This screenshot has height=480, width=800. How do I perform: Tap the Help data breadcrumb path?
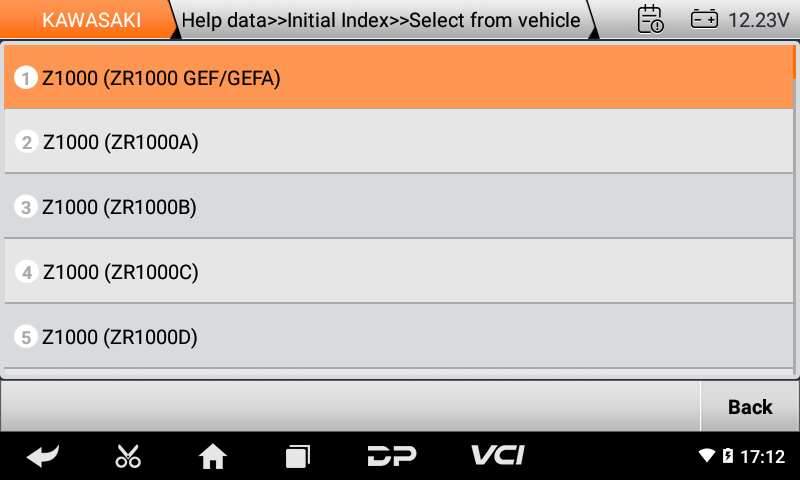click(x=381, y=20)
